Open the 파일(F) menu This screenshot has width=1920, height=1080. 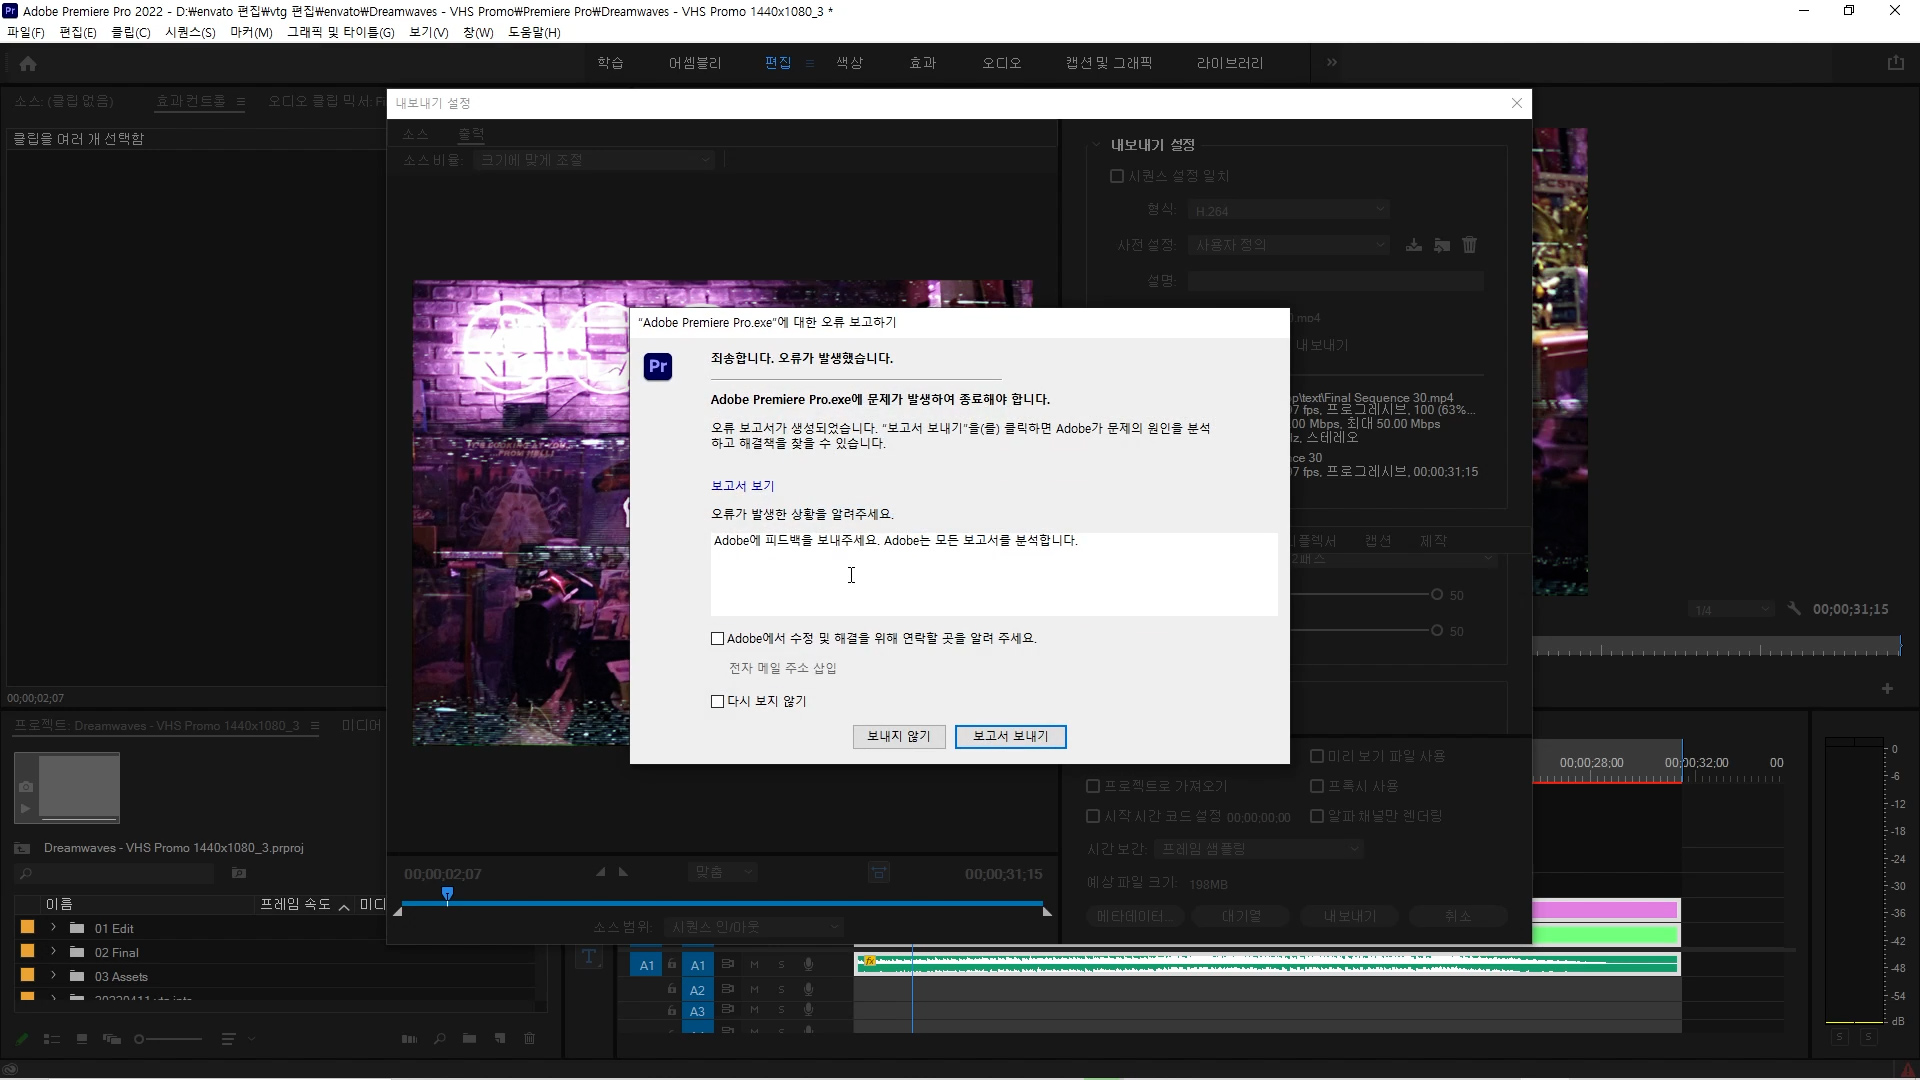click(x=26, y=32)
